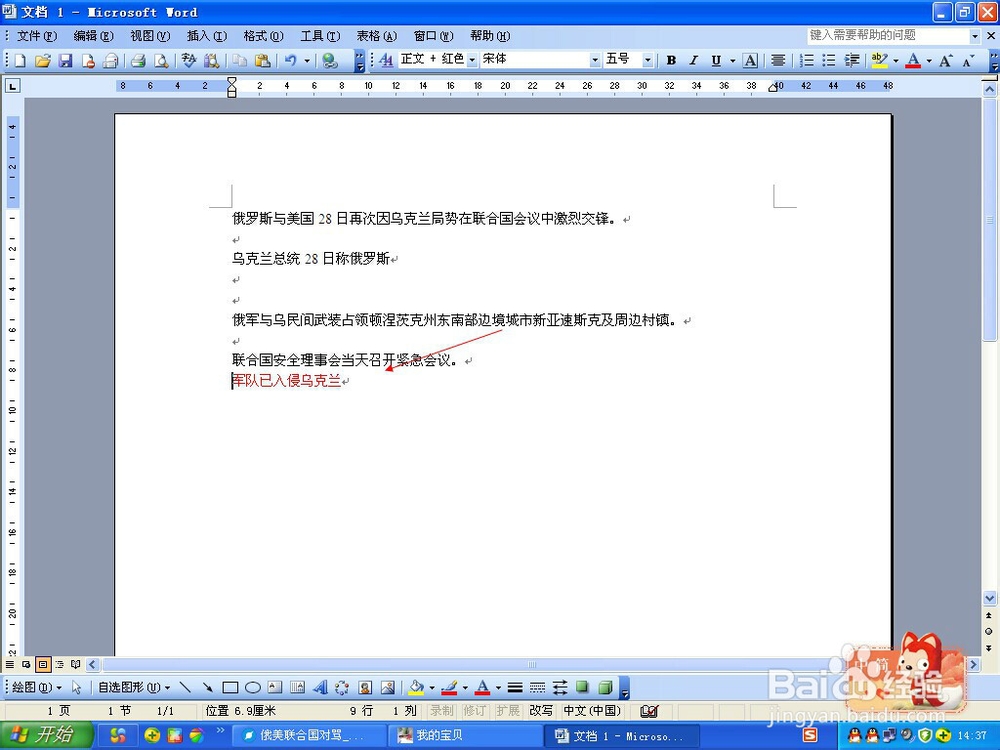Choose arrow style in drawing toolbar
1000x750 pixels.
(x=559, y=688)
